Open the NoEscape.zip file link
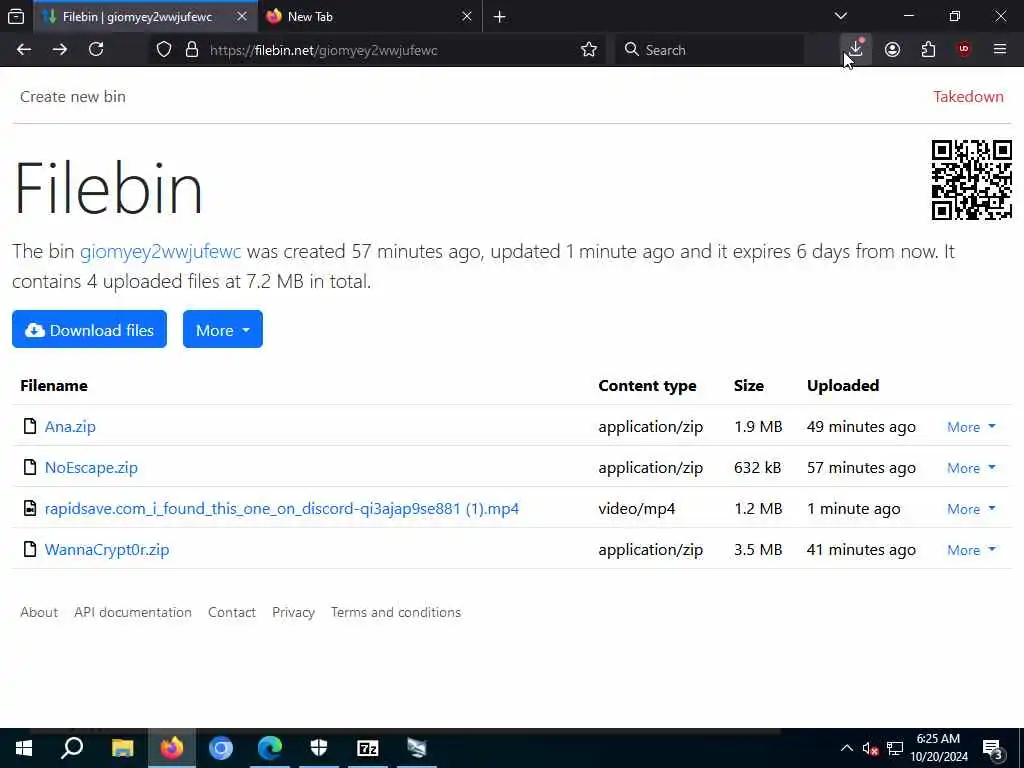 (91, 468)
